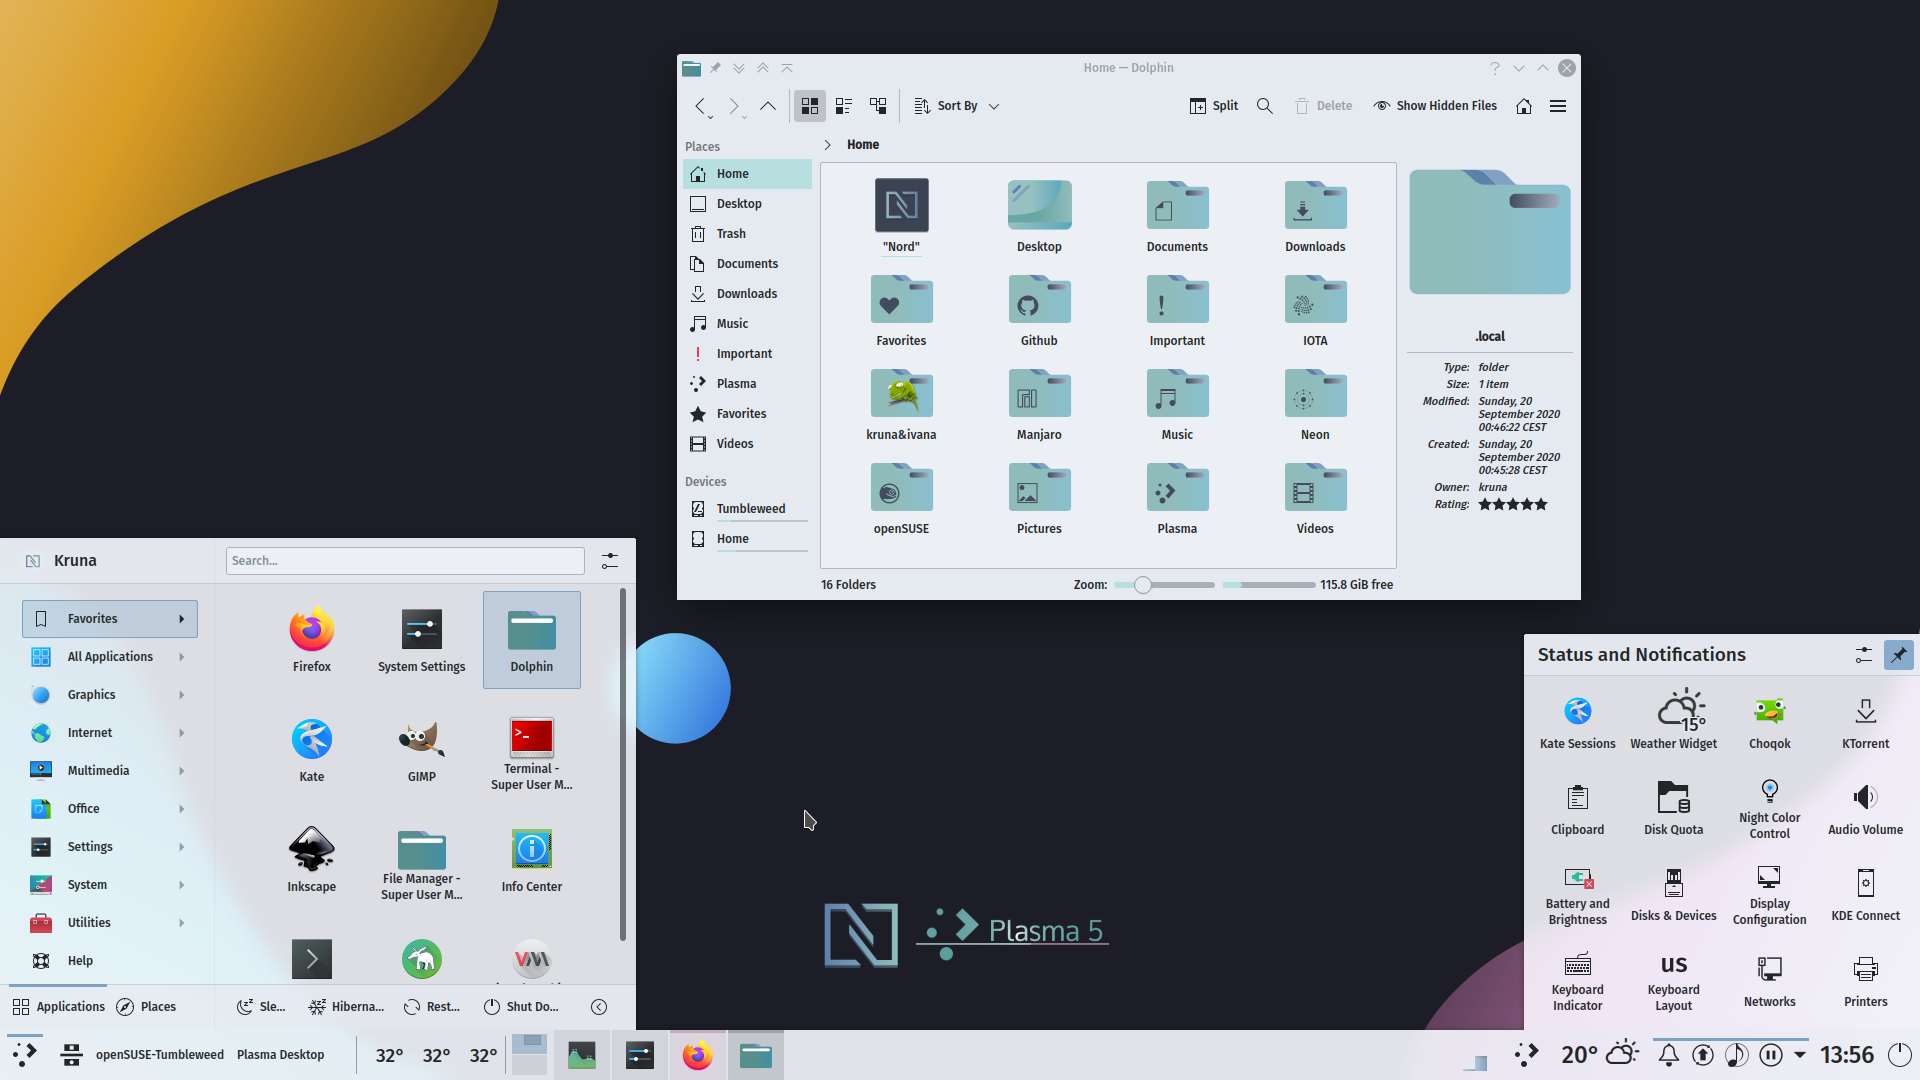Toggle Dolphin window pin in title bar
Screen dimensions: 1920x1080
coord(715,68)
